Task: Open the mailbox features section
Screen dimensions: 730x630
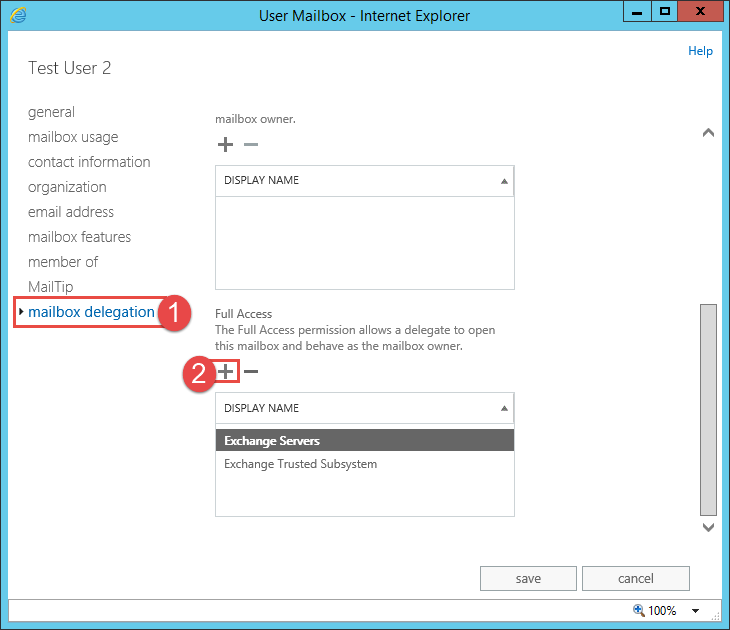Action: pos(80,237)
